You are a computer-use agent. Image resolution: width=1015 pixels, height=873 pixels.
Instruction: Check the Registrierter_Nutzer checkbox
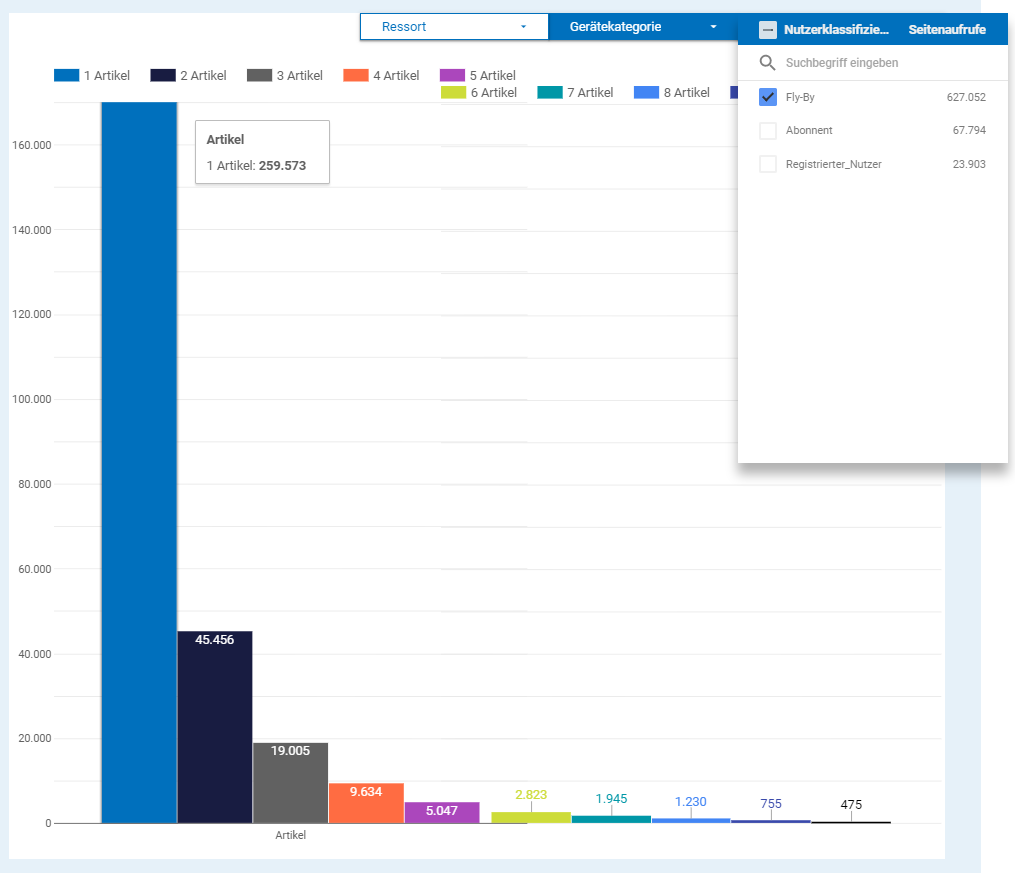pyautogui.click(x=768, y=164)
